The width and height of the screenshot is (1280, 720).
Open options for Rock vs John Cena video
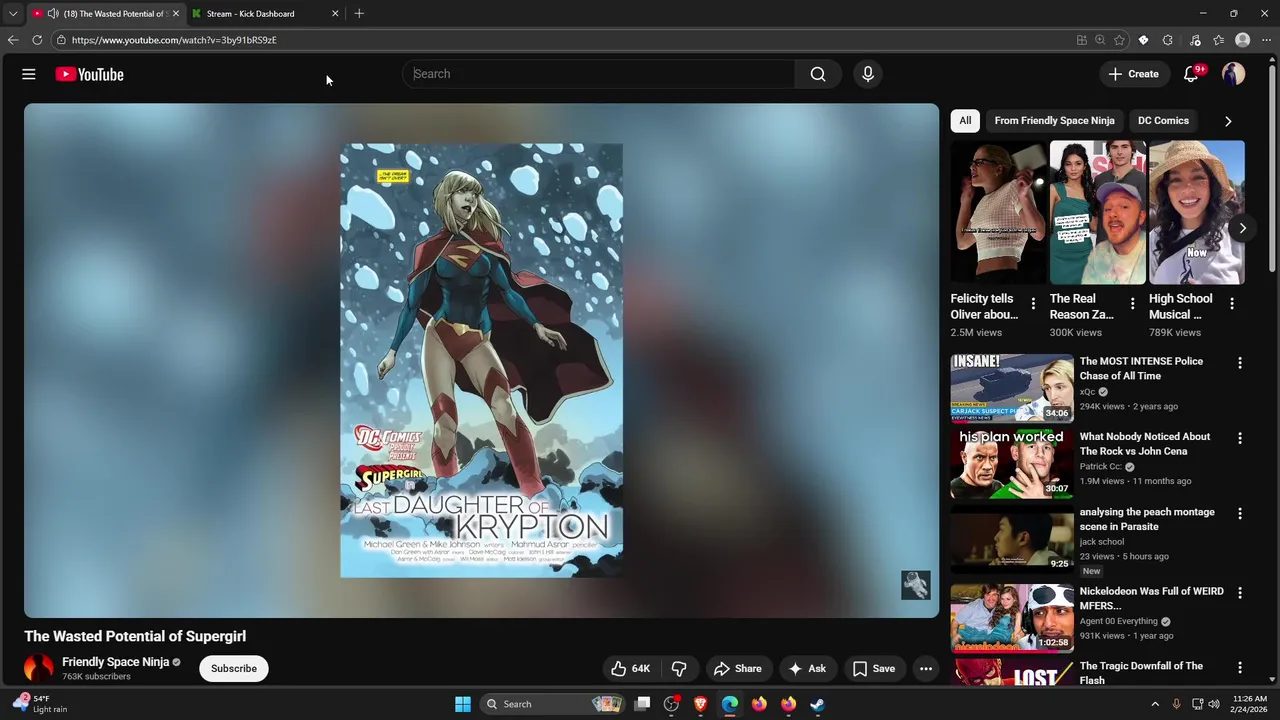pos(1240,438)
